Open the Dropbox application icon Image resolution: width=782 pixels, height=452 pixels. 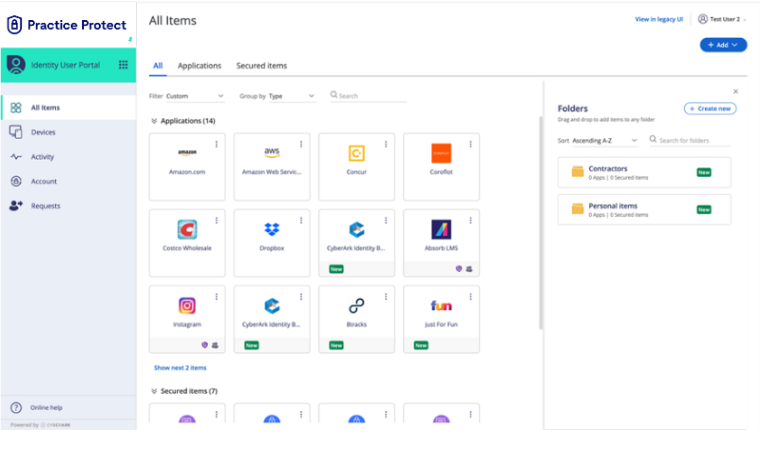(x=272, y=229)
